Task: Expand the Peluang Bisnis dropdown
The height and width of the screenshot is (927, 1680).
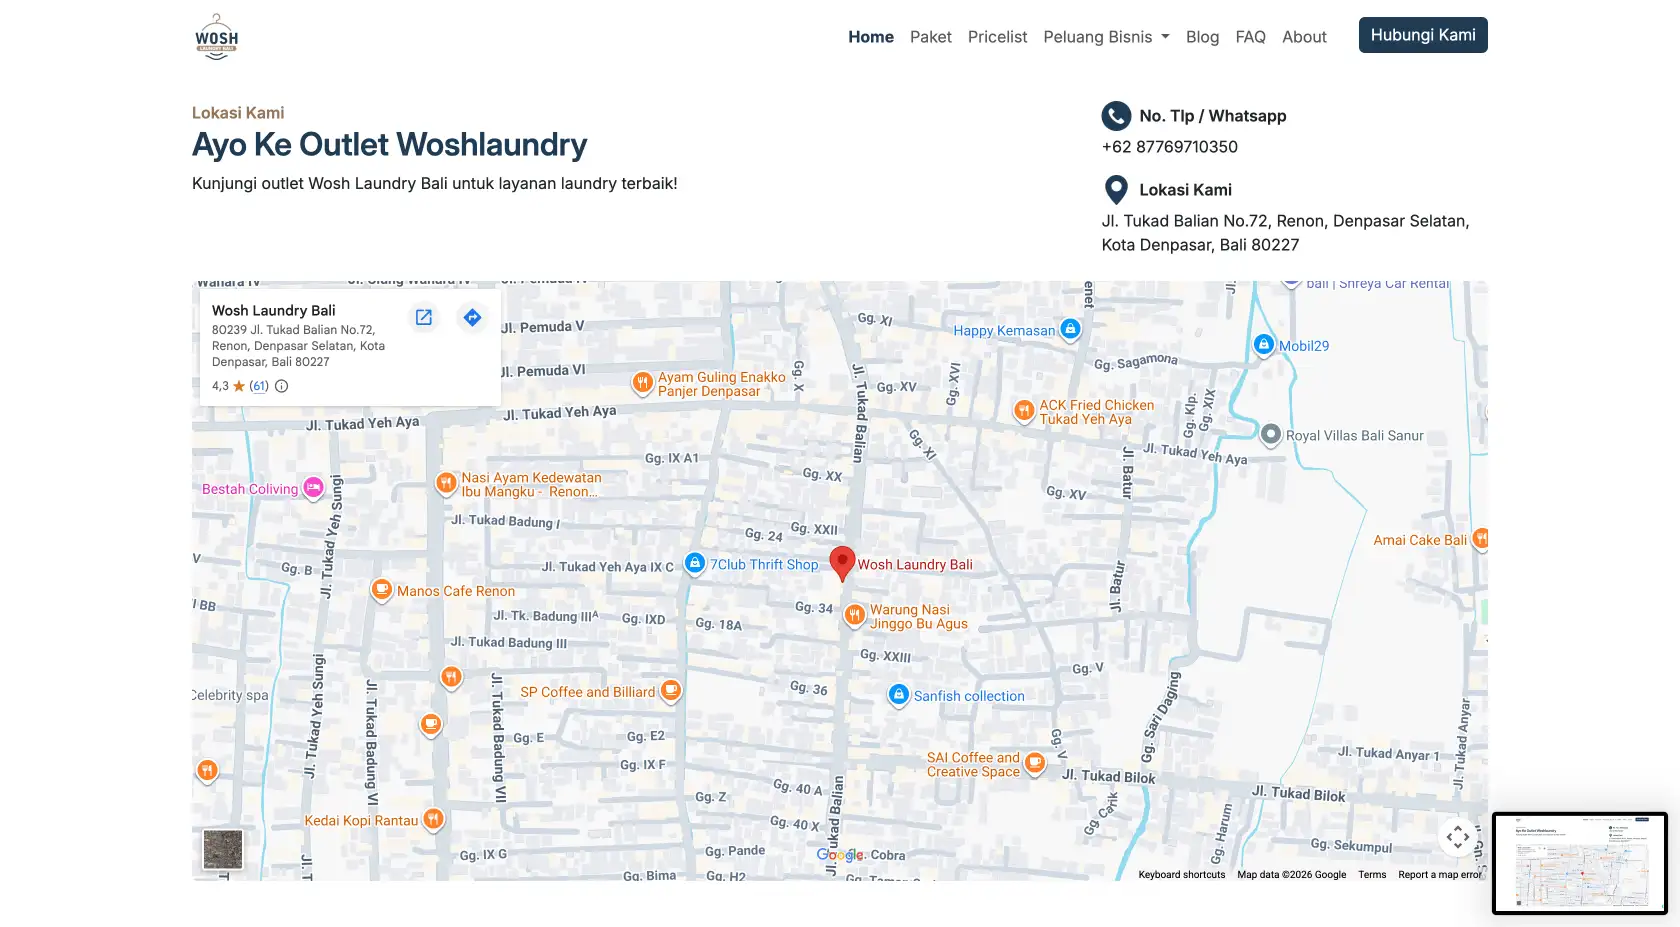Action: pos(1106,37)
